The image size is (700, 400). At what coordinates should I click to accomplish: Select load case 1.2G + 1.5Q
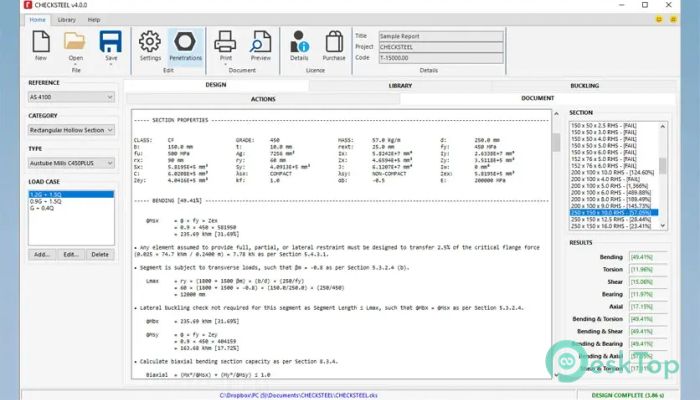point(71,195)
